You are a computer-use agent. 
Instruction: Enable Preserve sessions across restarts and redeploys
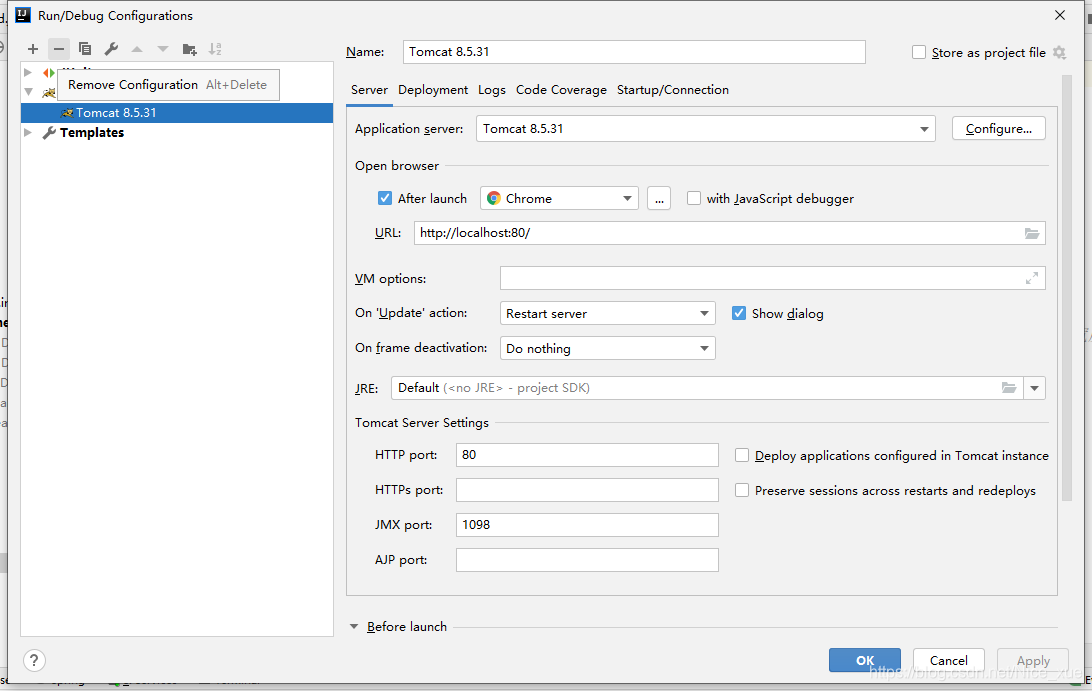742,490
